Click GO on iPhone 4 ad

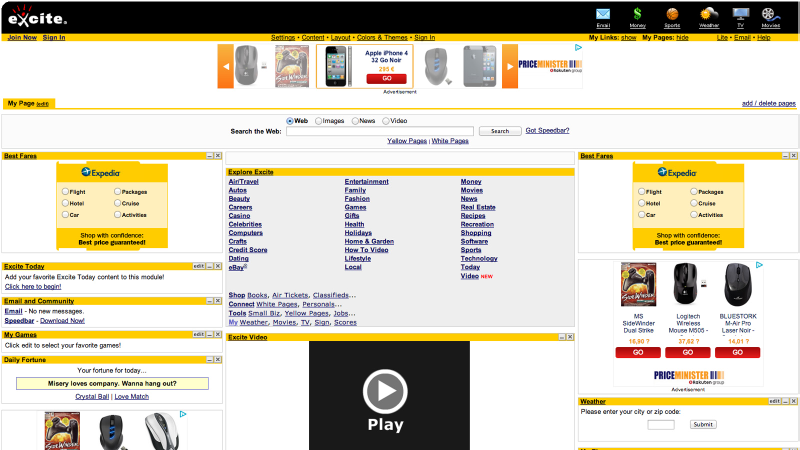point(387,79)
